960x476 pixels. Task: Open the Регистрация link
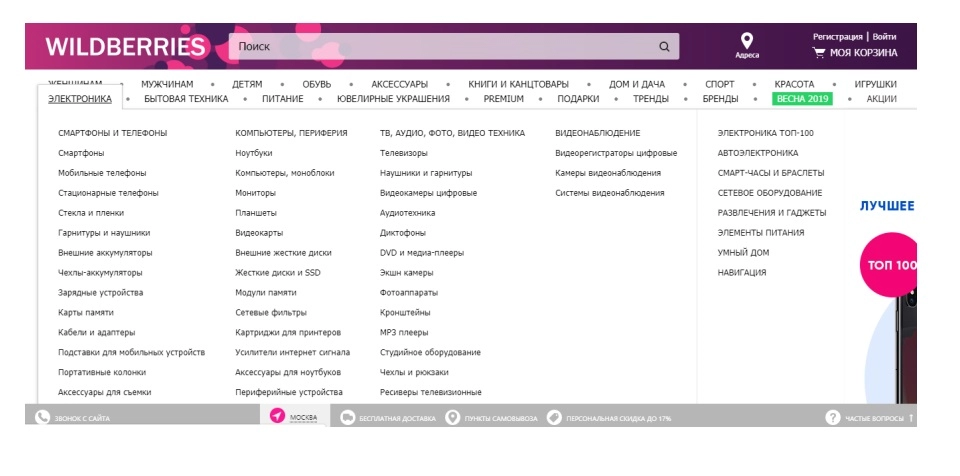[x=838, y=37]
